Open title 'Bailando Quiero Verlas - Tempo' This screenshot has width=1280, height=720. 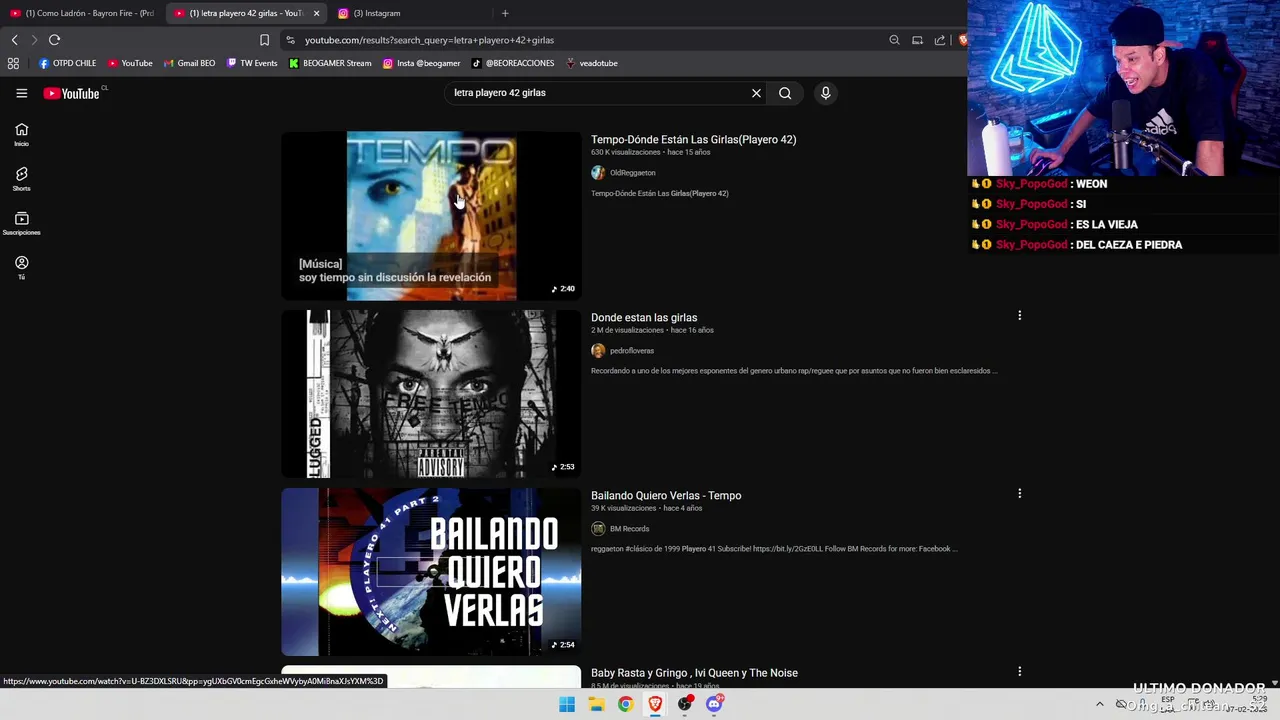pyautogui.click(x=666, y=496)
